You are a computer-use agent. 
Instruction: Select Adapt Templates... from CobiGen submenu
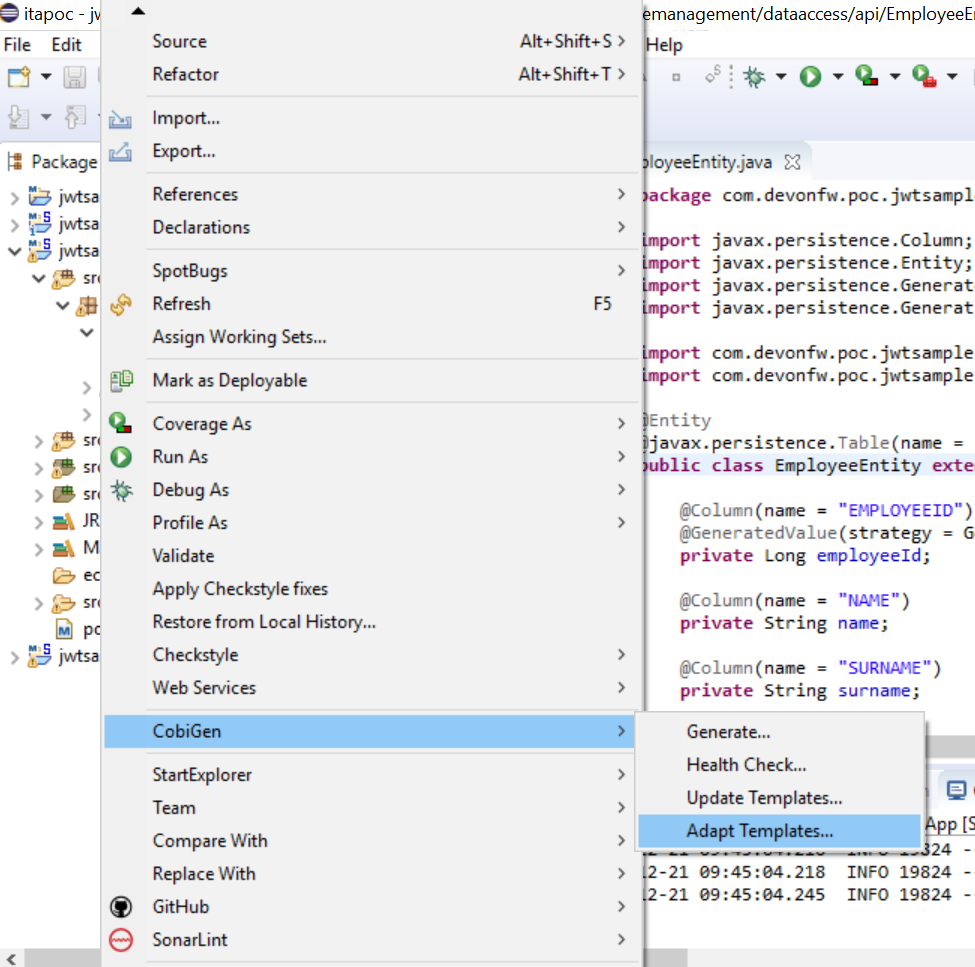click(759, 831)
